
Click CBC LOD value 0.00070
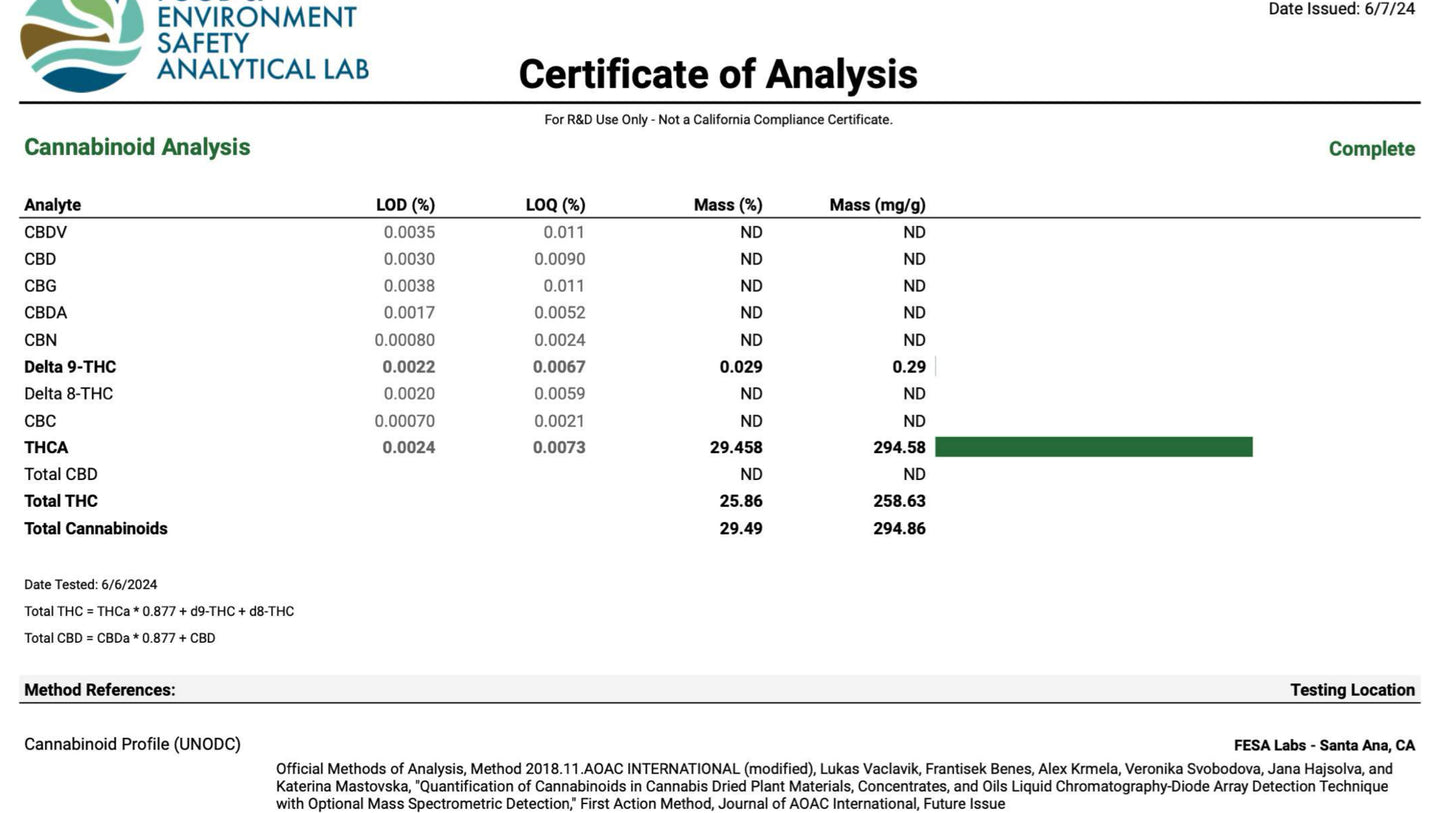click(405, 421)
